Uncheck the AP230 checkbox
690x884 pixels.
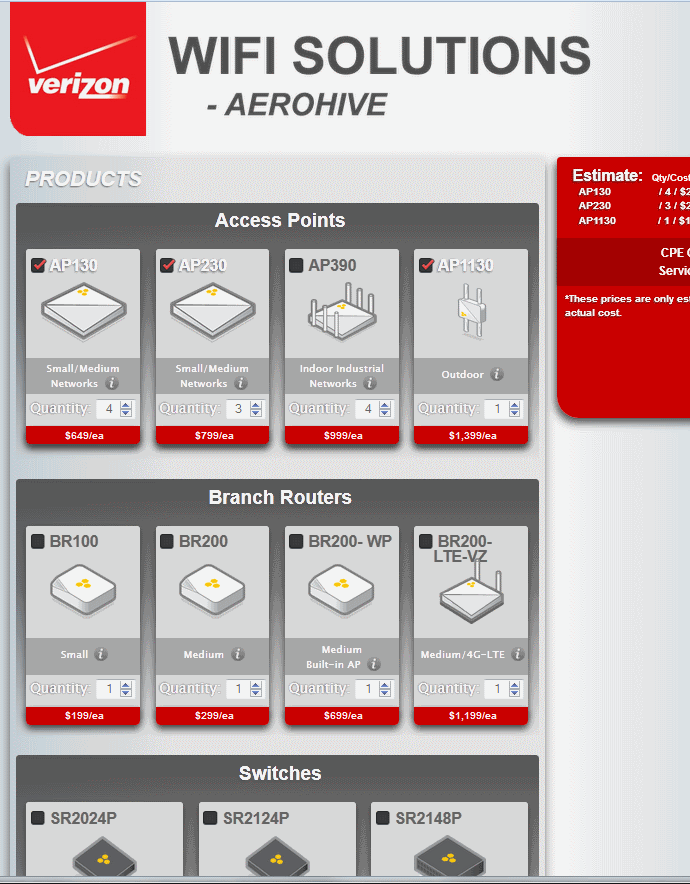[167, 265]
